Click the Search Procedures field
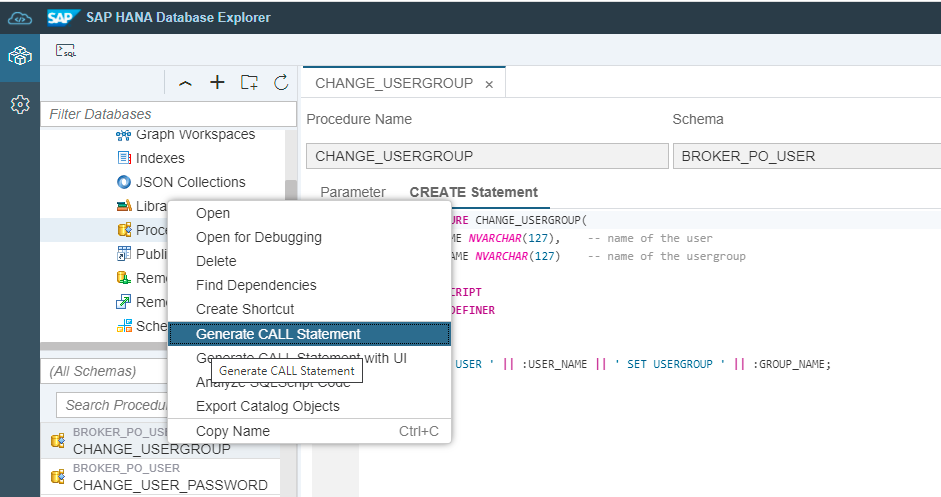 112,405
